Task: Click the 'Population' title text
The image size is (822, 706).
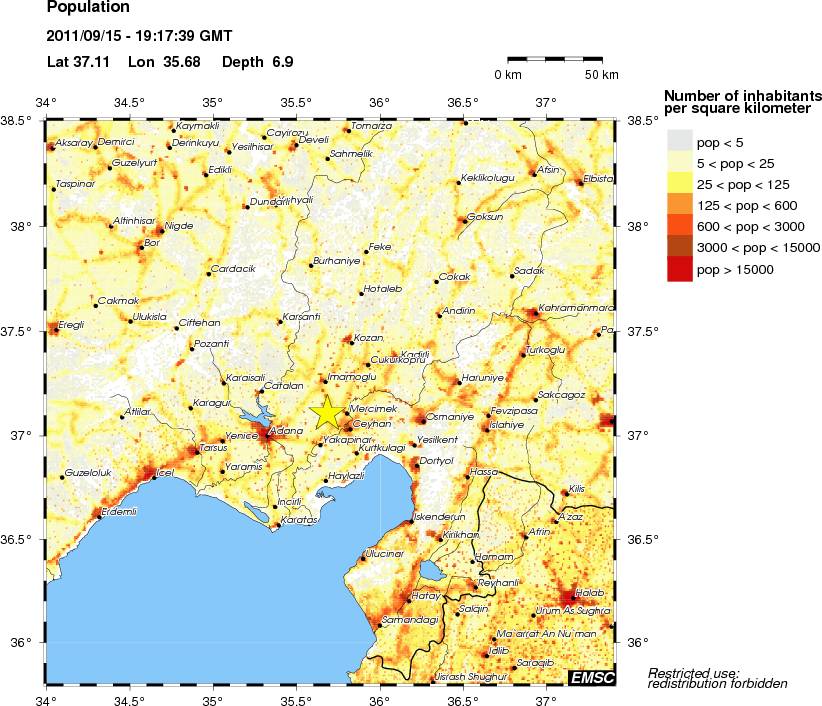Action: pyautogui.click(x=86, y=8)
